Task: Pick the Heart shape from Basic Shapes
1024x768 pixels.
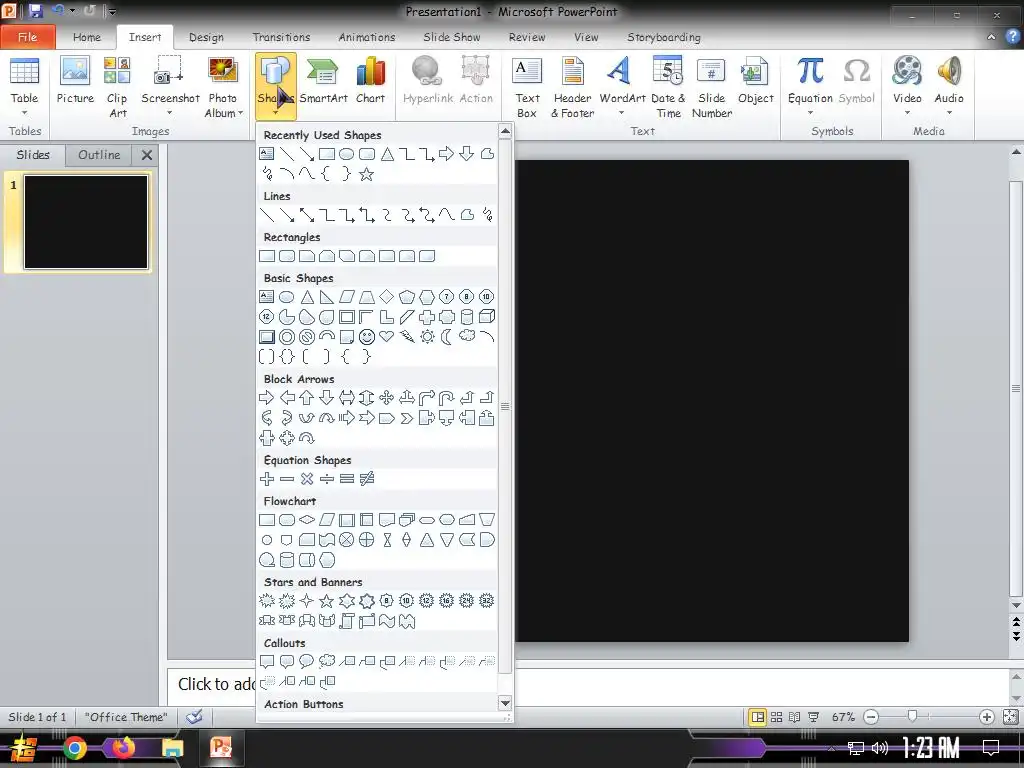Action: 387,337
